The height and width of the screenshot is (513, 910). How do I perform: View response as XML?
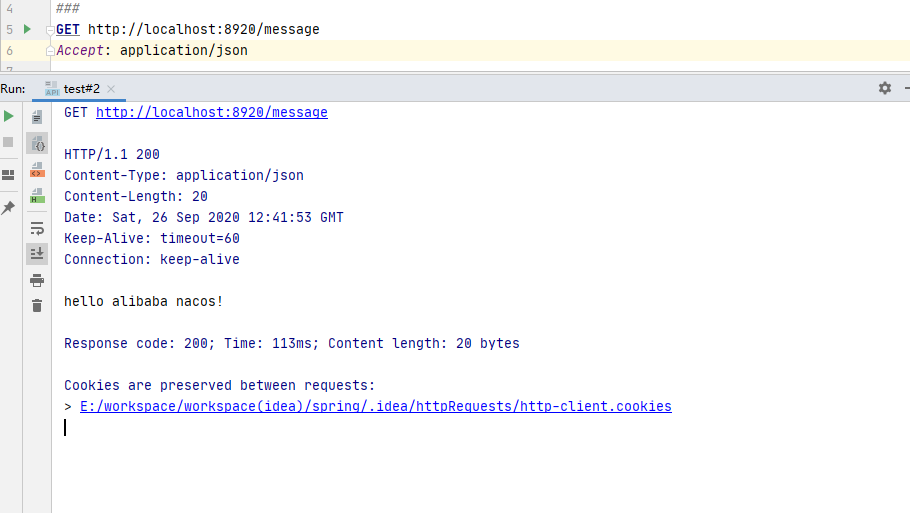37,170
